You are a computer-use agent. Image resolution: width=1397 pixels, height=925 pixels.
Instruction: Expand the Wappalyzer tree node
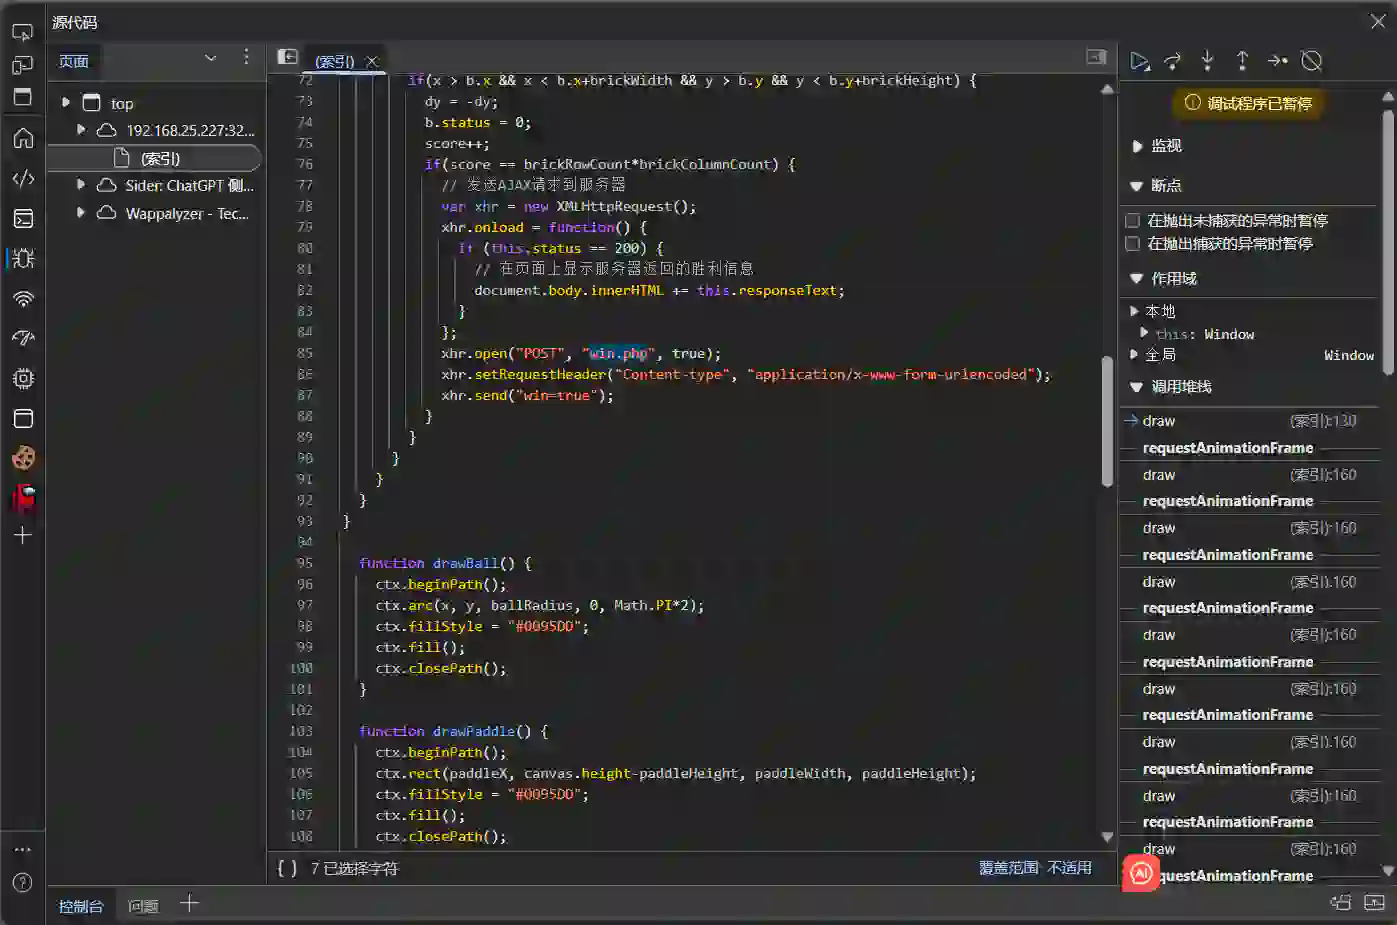click(81, 213)
